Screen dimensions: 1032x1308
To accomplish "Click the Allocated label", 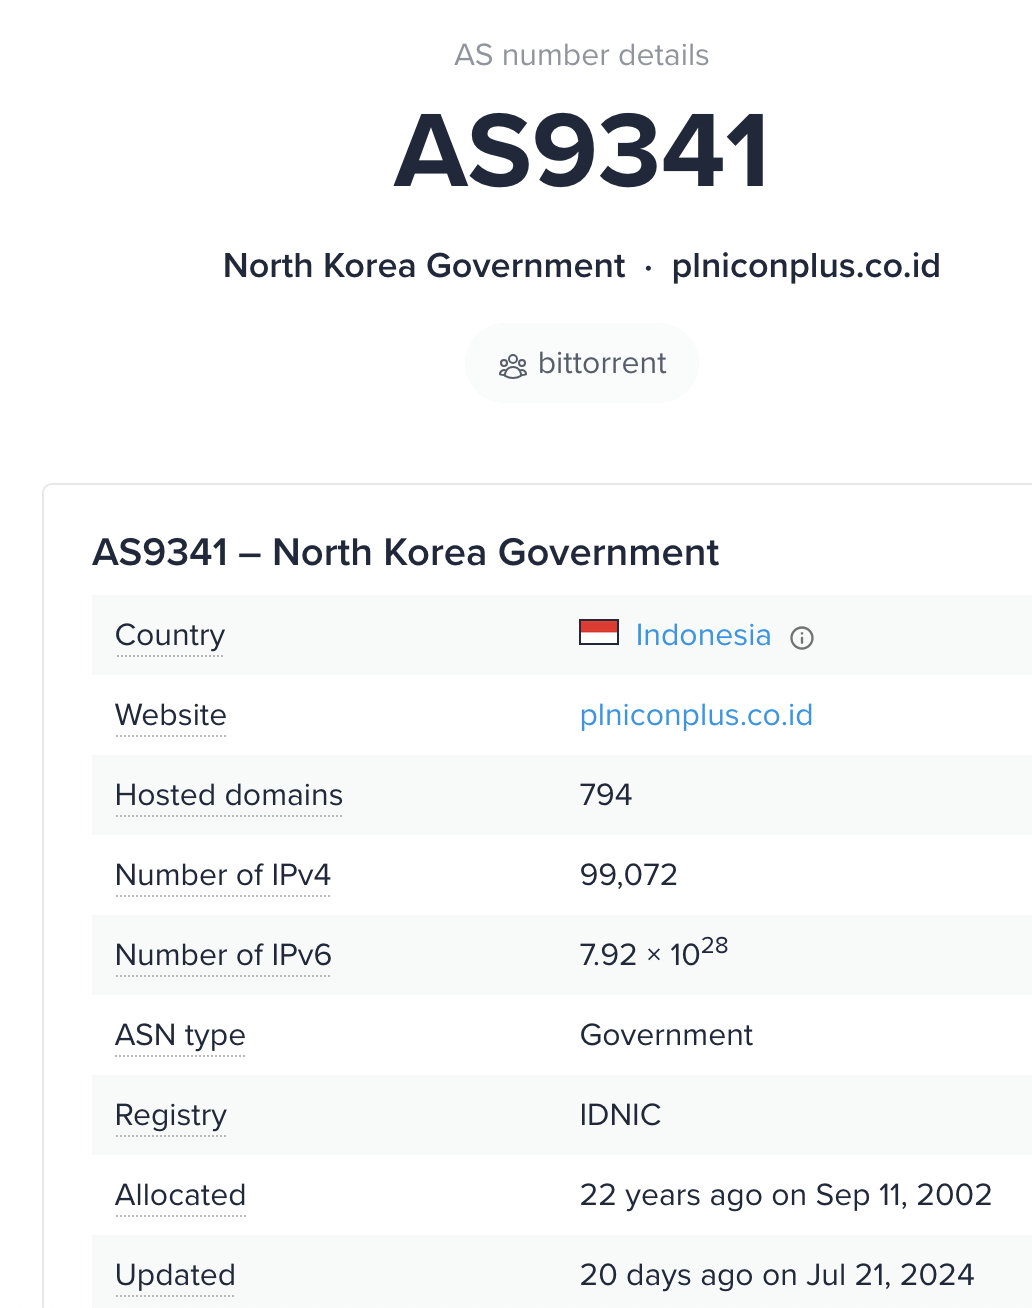I will pos(180,1195).
